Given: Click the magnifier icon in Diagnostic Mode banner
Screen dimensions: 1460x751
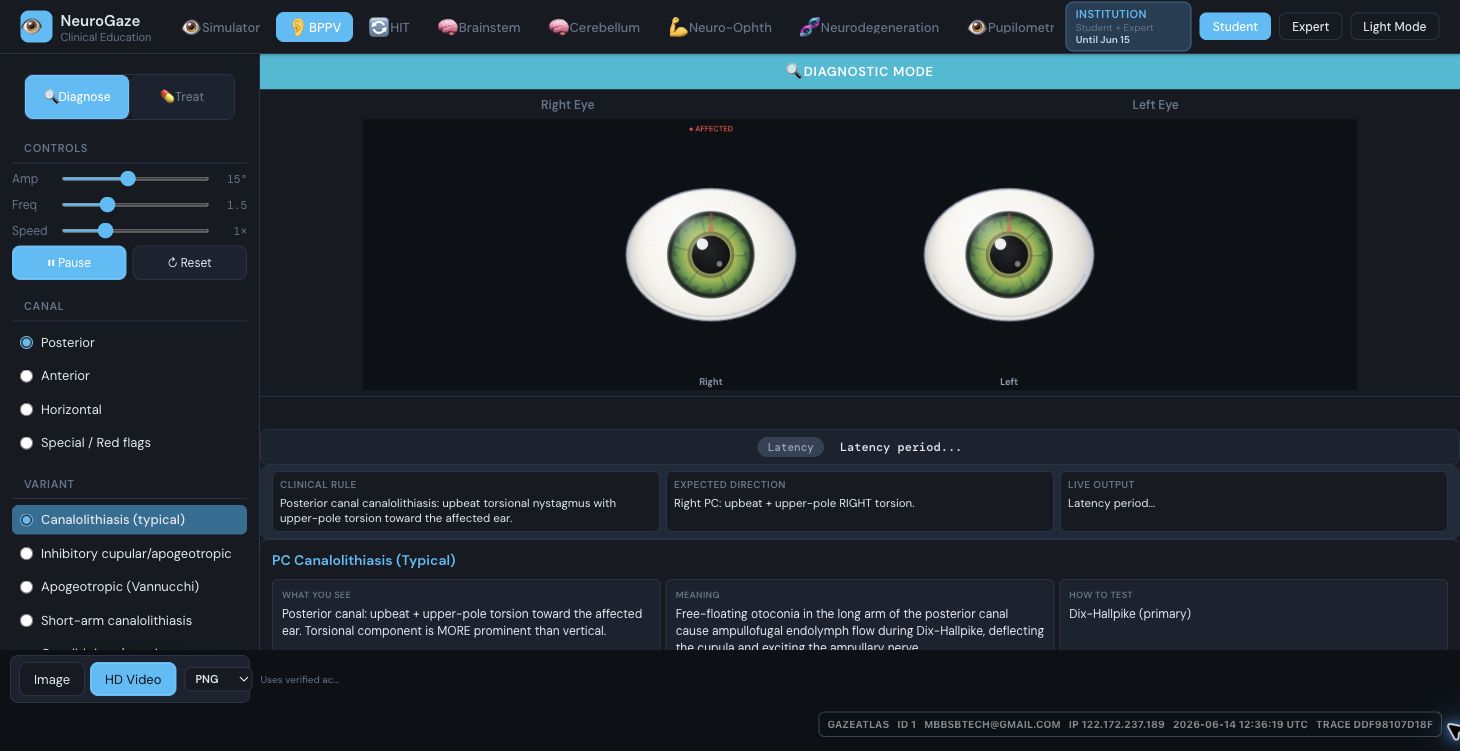Looking at the screenshot, I should point(794,71).
